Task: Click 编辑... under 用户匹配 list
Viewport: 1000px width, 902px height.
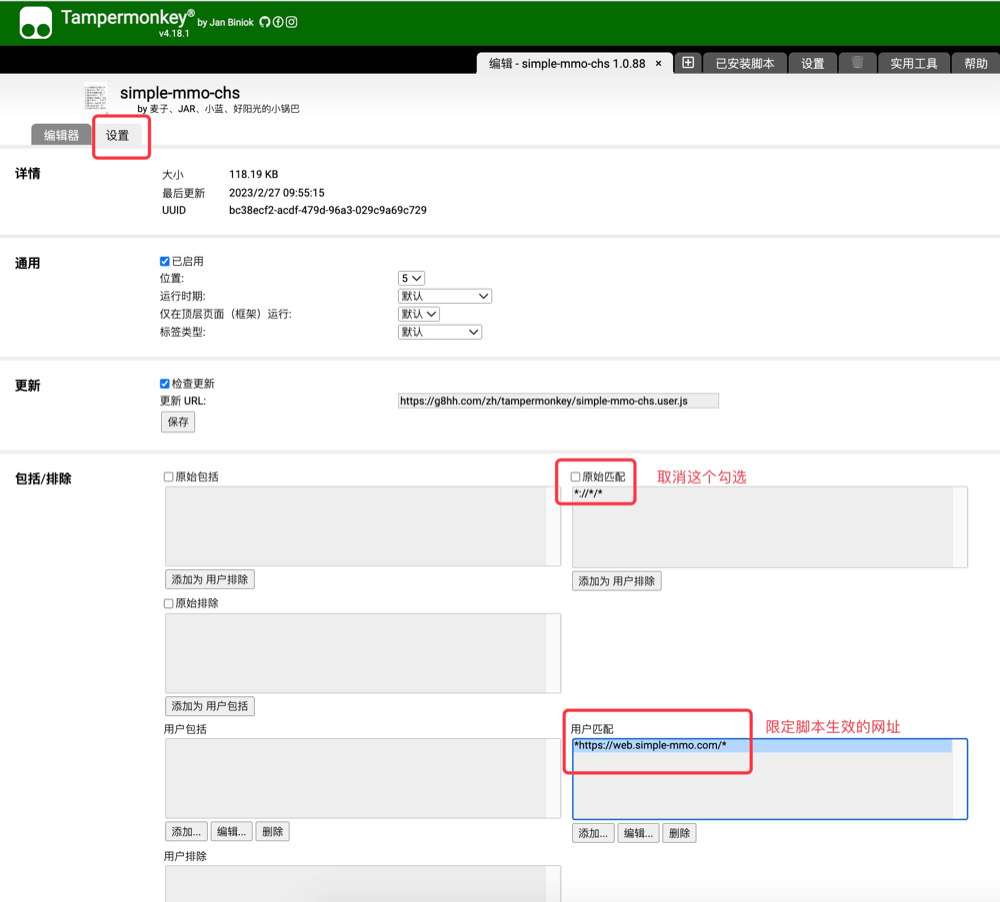Action: coord(638,833)
